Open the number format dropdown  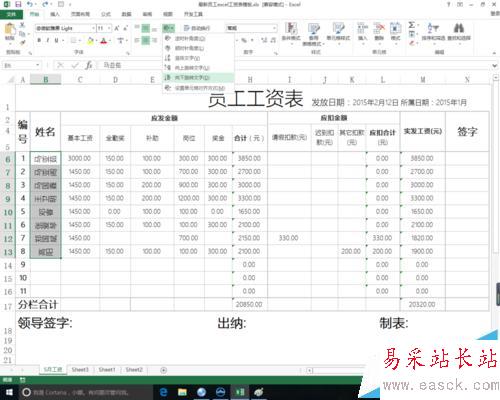coord(275,29)
